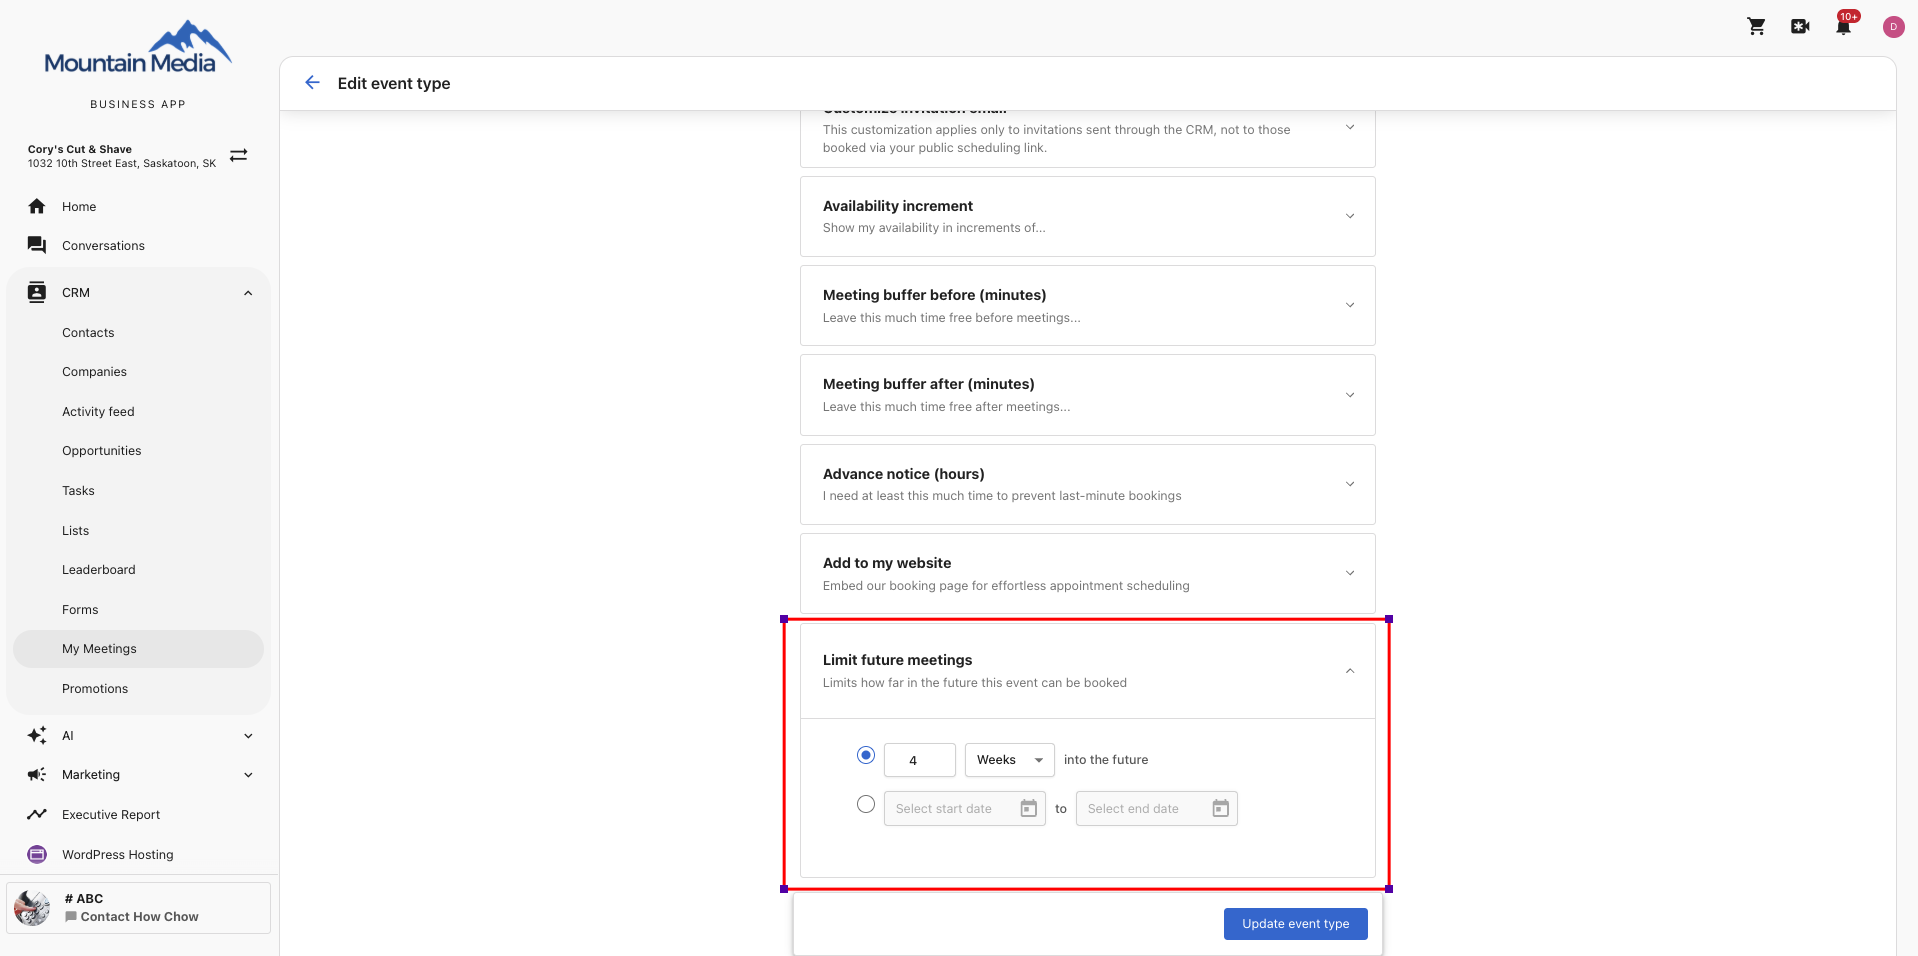Image resolution: width=1918 pixels, height=956 pixels.
Task: Select My Meetings in the sidebar
Action: [138, 648]
